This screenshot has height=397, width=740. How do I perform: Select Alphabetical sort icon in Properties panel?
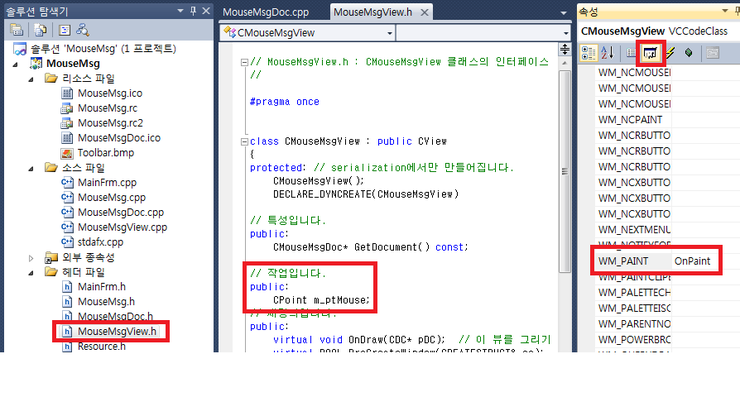(607, 53)
